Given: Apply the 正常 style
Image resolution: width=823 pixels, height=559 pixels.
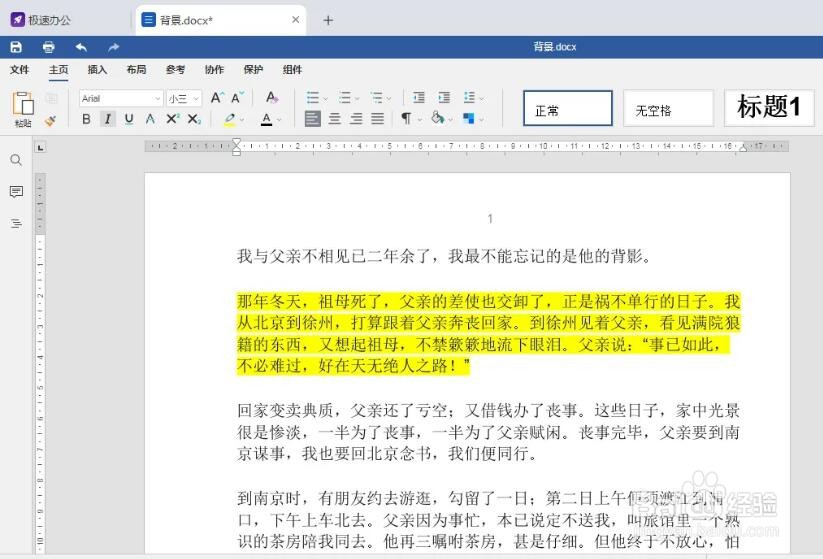Looking at the screenshot, I should click(x=568, y=108).
